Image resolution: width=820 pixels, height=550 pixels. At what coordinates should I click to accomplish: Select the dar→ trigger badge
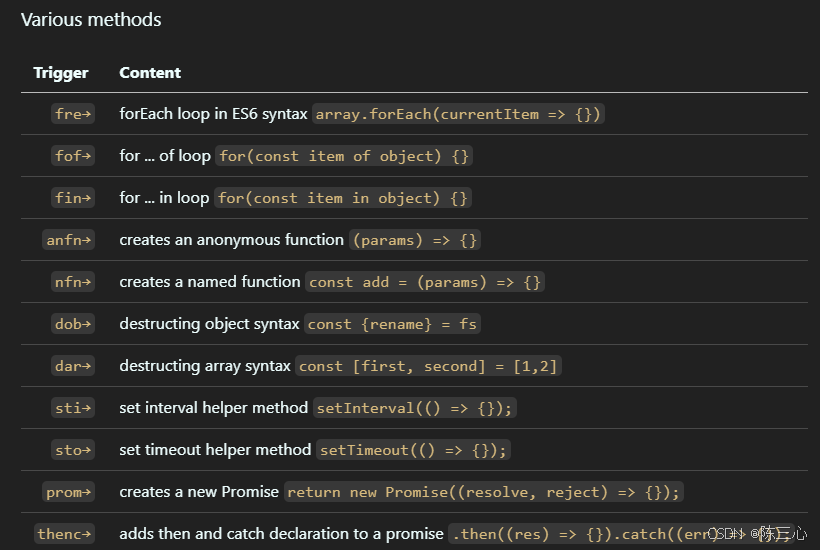(x=73, y=366)
